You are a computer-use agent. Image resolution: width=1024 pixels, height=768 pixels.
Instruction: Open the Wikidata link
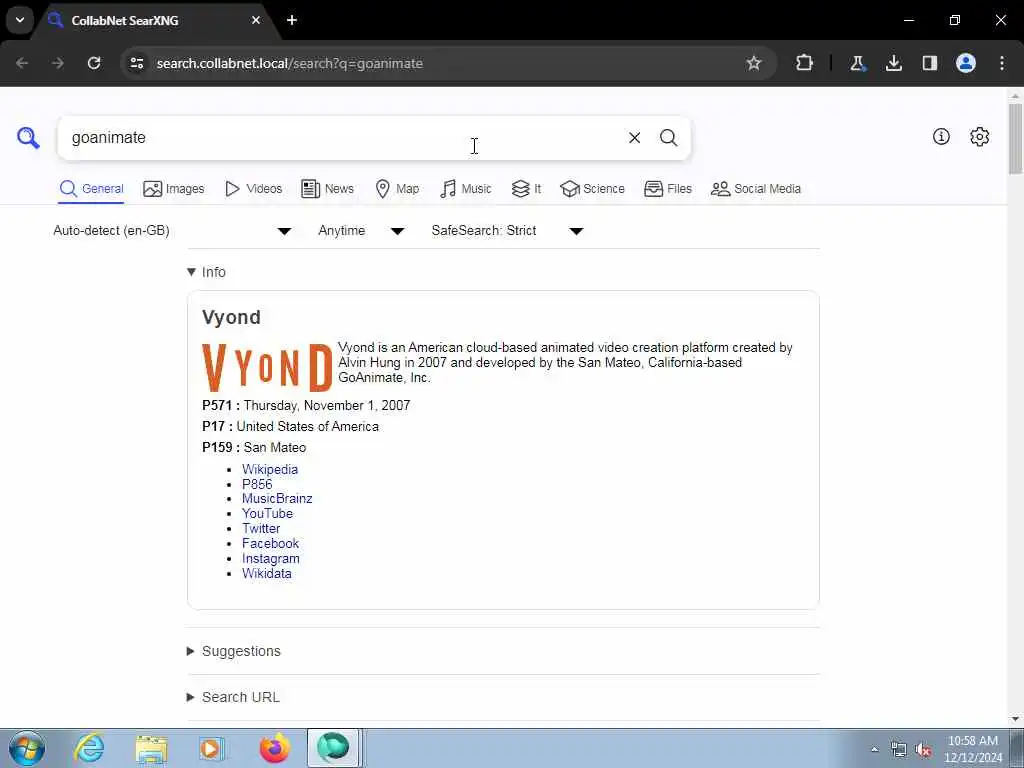click(x=266, y=573)
